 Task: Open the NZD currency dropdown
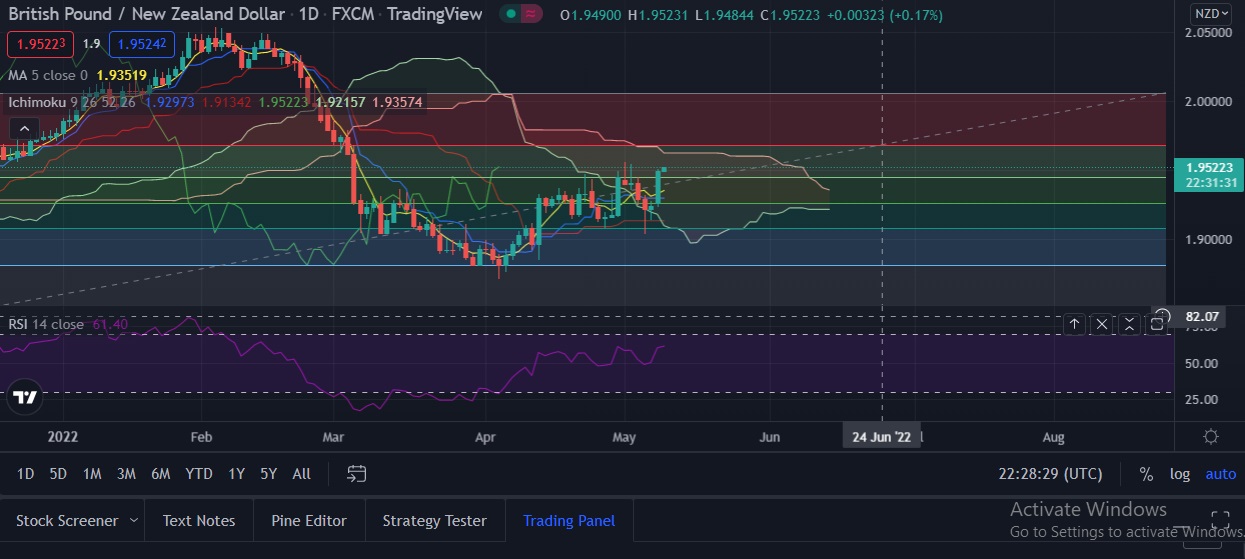1211,14
